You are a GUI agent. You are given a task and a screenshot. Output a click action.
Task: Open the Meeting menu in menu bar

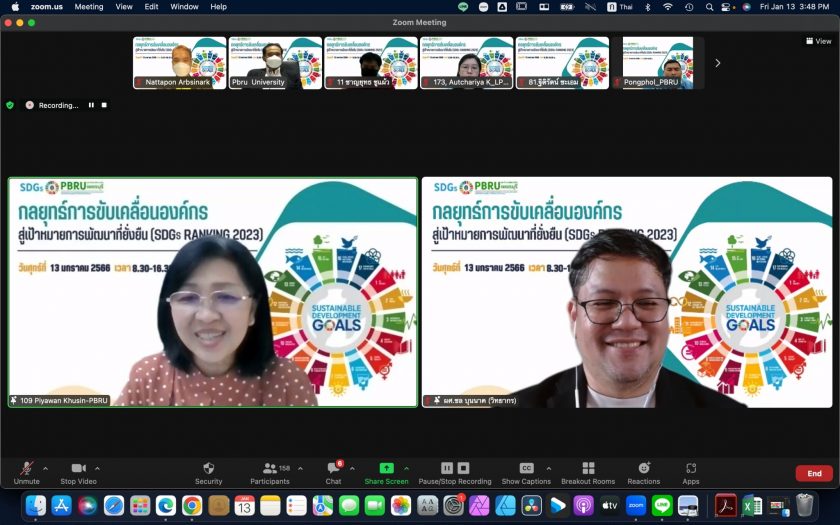pyautogui.click(x=89, y=7)
